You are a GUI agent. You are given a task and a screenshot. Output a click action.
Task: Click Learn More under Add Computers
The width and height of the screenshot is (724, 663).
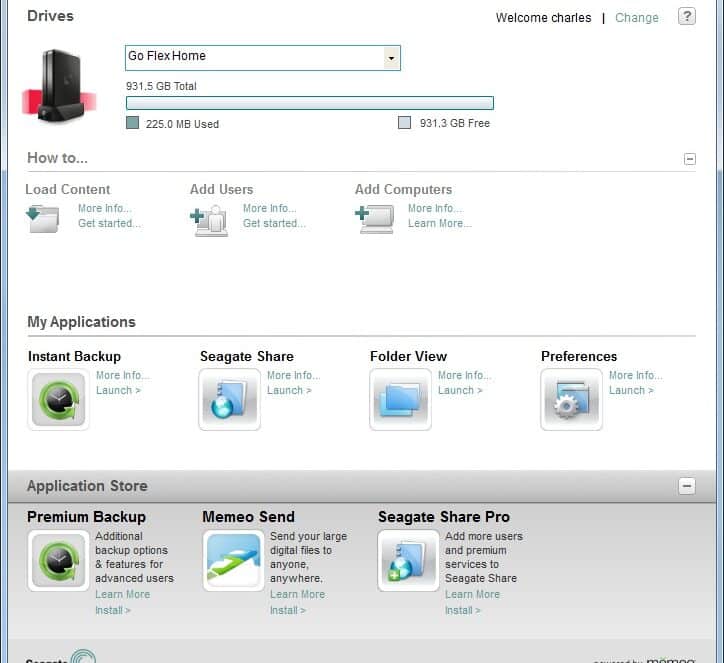tap(440, 223)
